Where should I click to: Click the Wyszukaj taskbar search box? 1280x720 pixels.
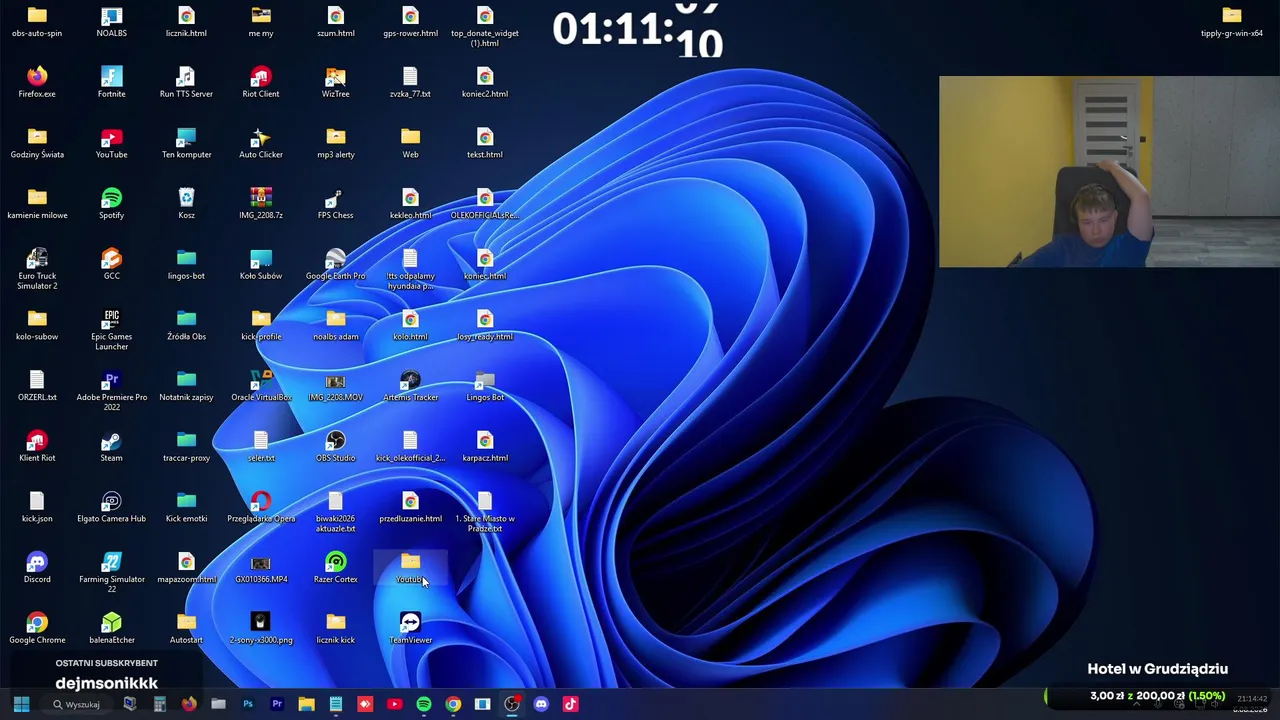coord(77,704)
